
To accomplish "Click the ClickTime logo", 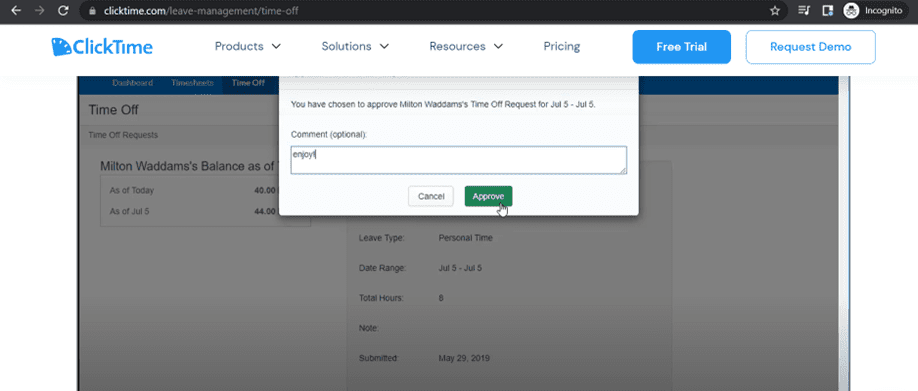I will tap(102, 47).
